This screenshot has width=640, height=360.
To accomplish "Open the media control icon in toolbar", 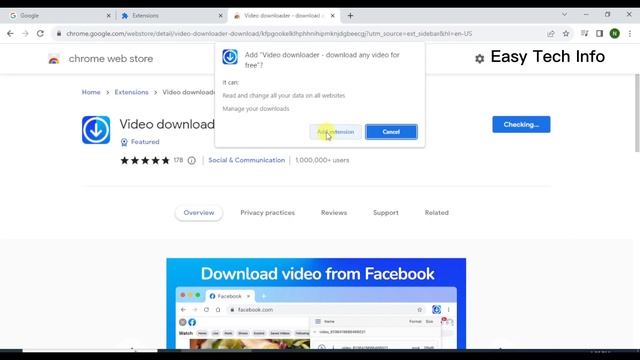I will pyautogui.click(x=584, y=33).
